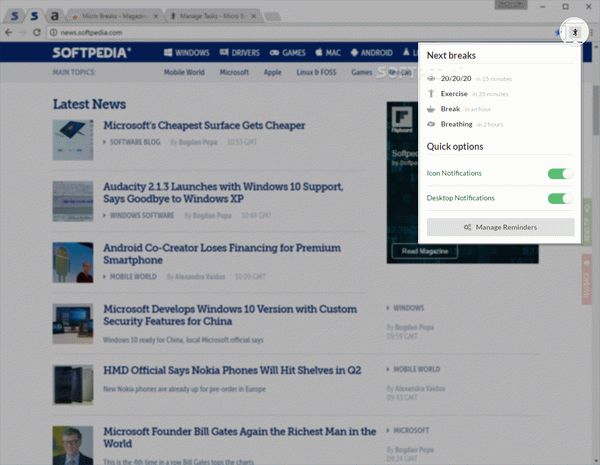
Task: Select the 20/20/20 eye break icon
Action: (x=431, y=78)
